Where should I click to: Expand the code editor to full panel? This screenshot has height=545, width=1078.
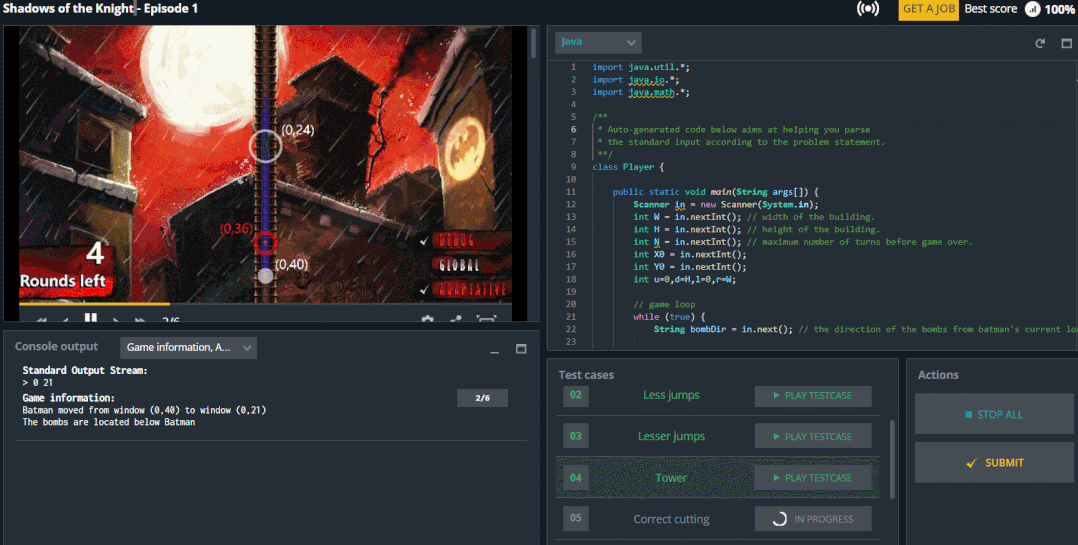(x=1066, y=43)
